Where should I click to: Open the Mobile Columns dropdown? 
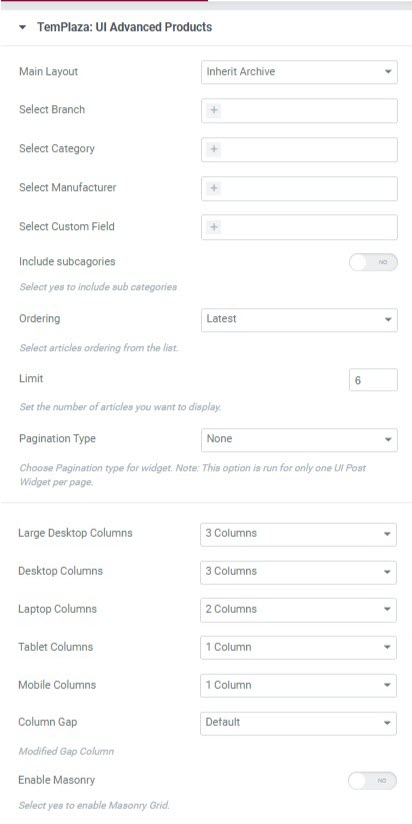pyautogui.click(x=298, y=685)
